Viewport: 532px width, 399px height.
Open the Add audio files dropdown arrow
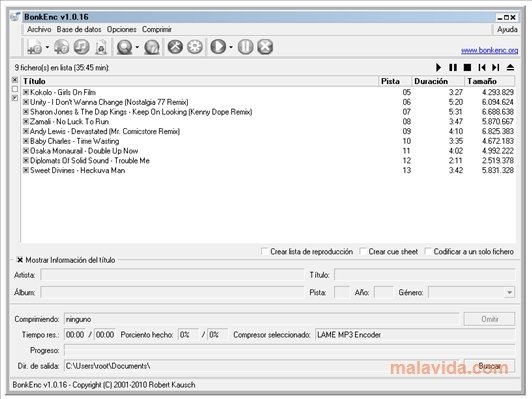pyautogui.click(x=47, y=47)
